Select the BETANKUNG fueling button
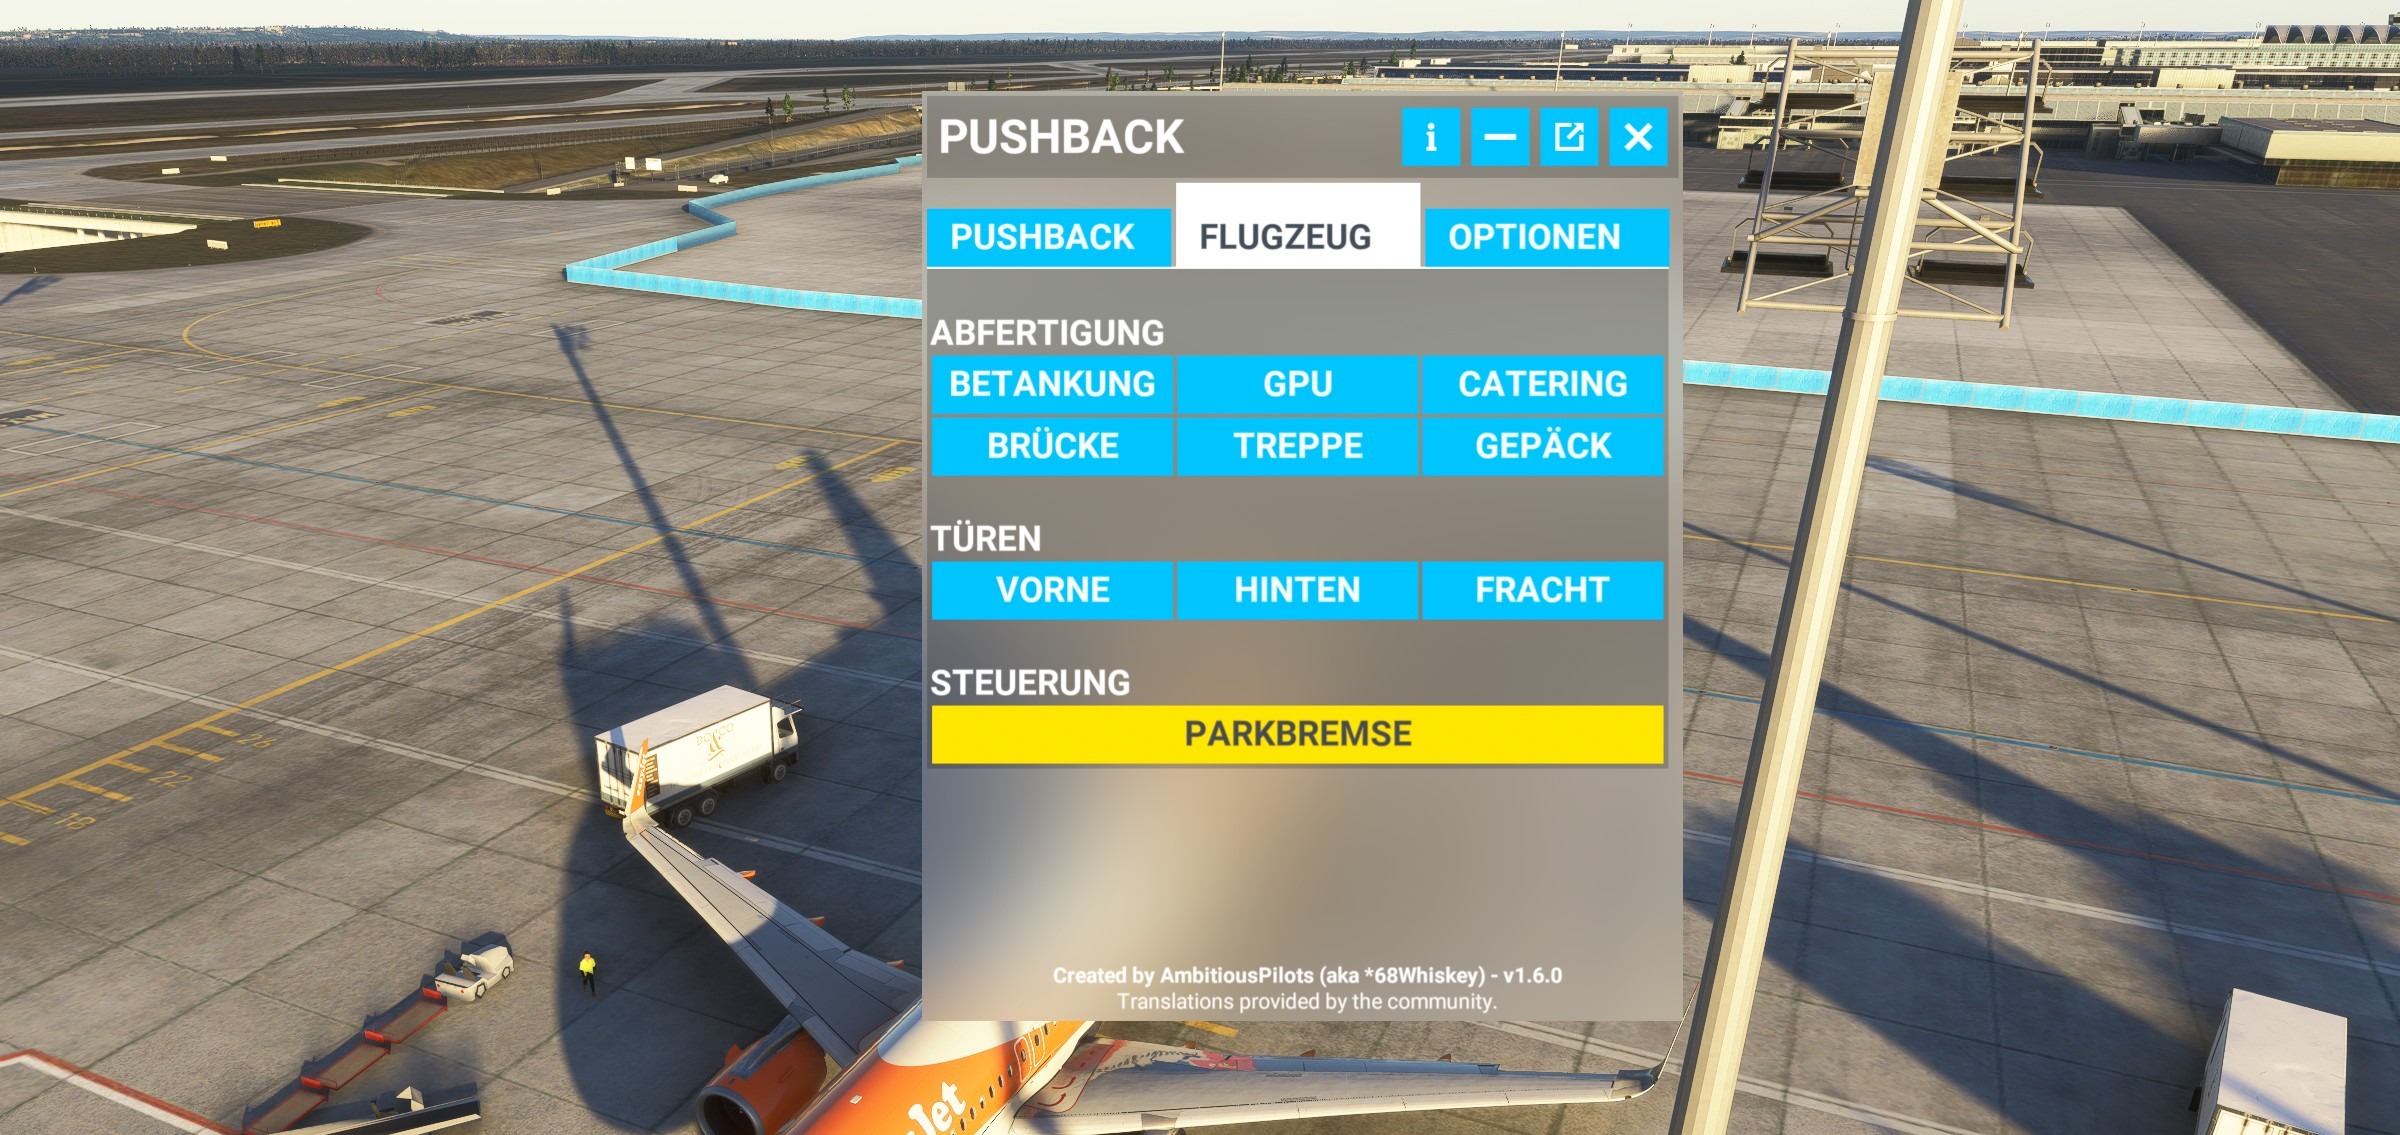Viewport: 2400px width, 1135px height. tap(1053, 384)
